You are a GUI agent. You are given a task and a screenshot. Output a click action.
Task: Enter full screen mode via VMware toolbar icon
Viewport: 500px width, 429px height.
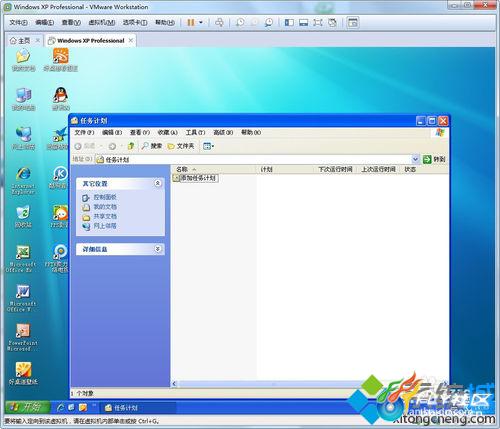point(318,23)
